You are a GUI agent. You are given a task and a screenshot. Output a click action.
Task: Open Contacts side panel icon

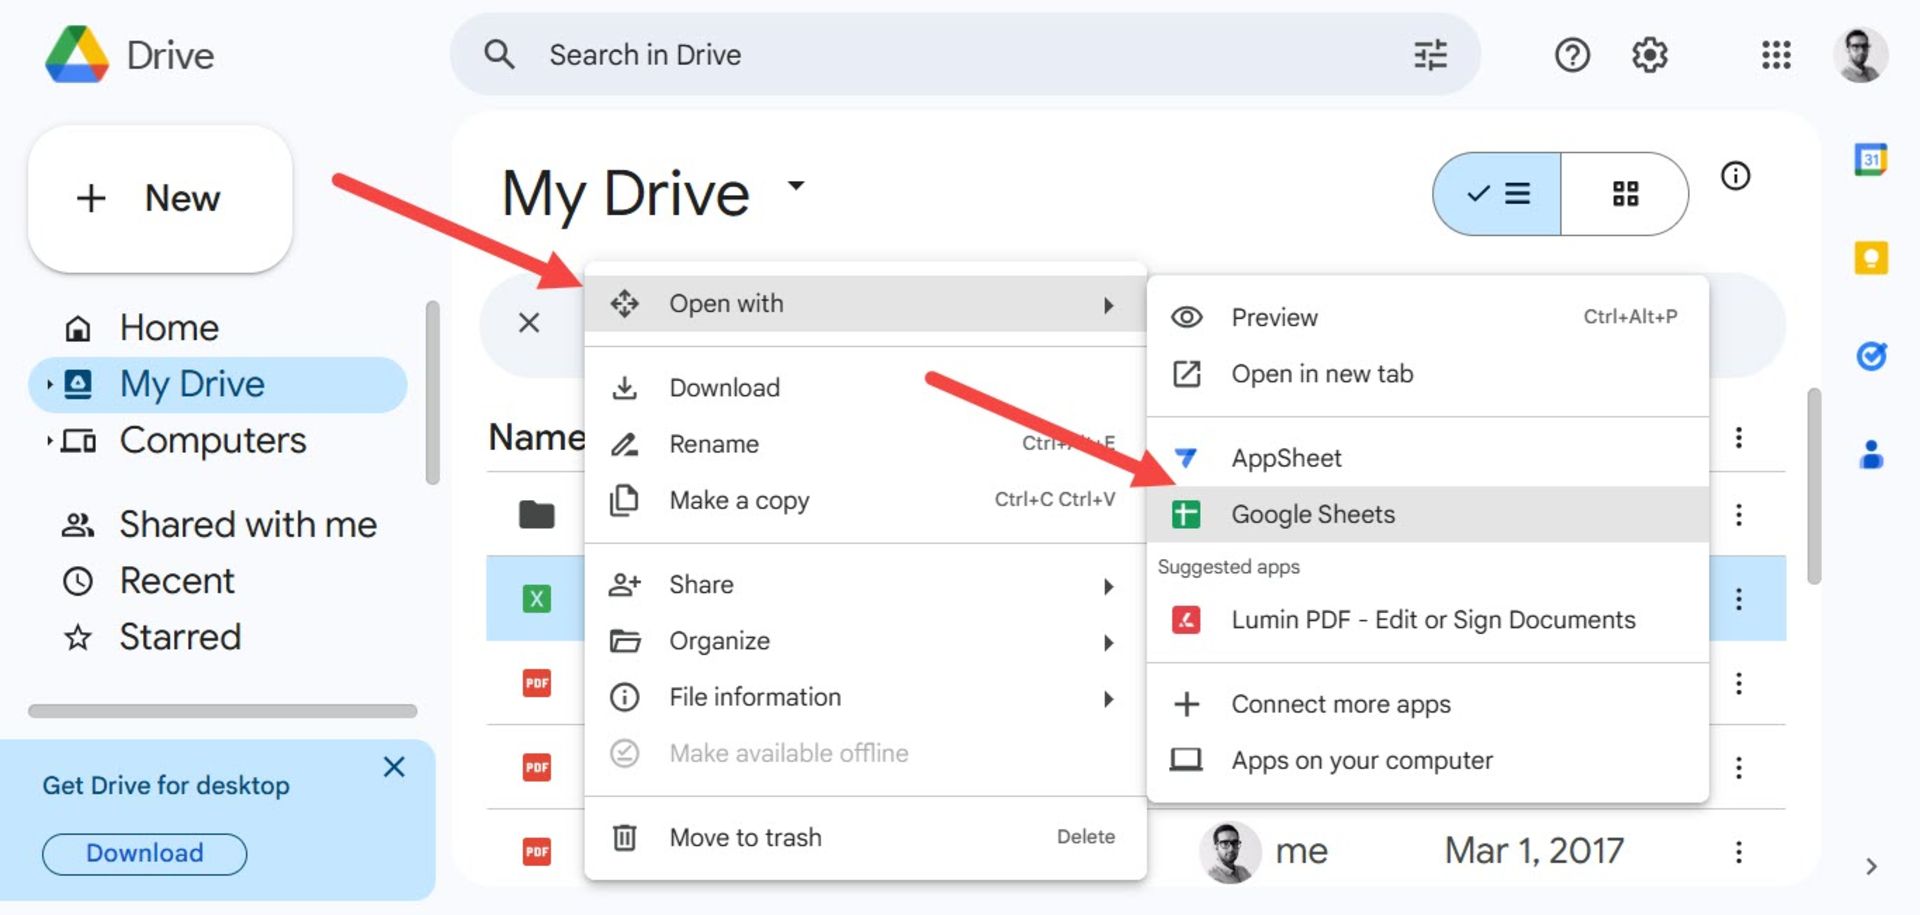point(1870,455)
